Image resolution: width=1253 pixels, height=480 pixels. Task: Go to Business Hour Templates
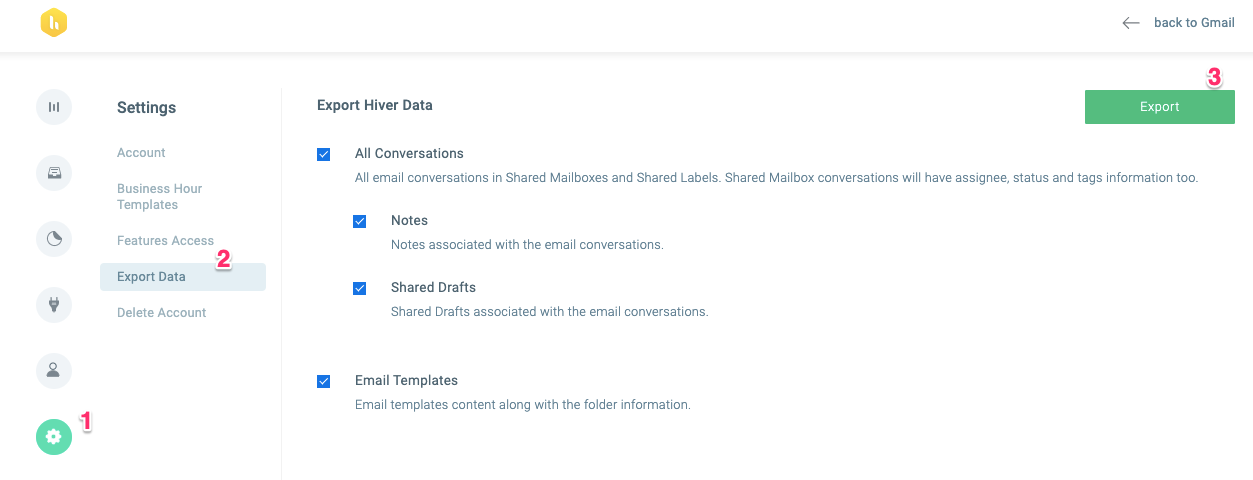tap(160, 197)
